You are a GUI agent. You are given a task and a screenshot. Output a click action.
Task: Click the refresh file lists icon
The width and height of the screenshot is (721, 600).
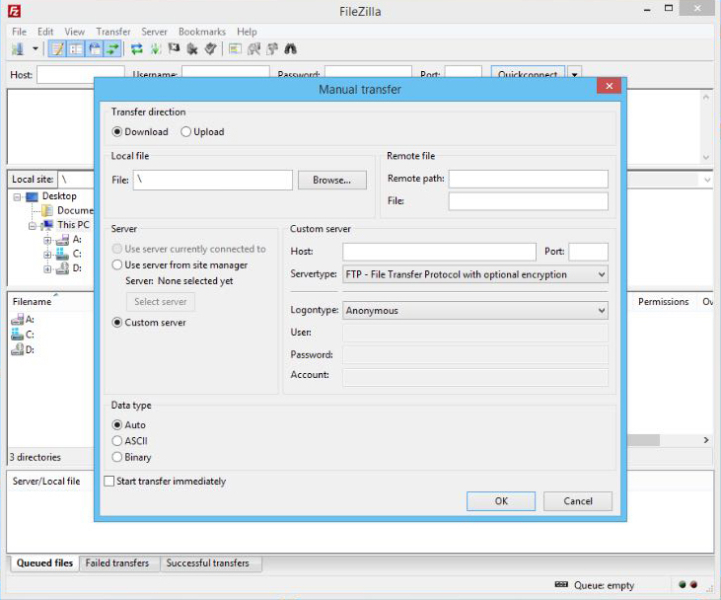(x=137, y=48)
